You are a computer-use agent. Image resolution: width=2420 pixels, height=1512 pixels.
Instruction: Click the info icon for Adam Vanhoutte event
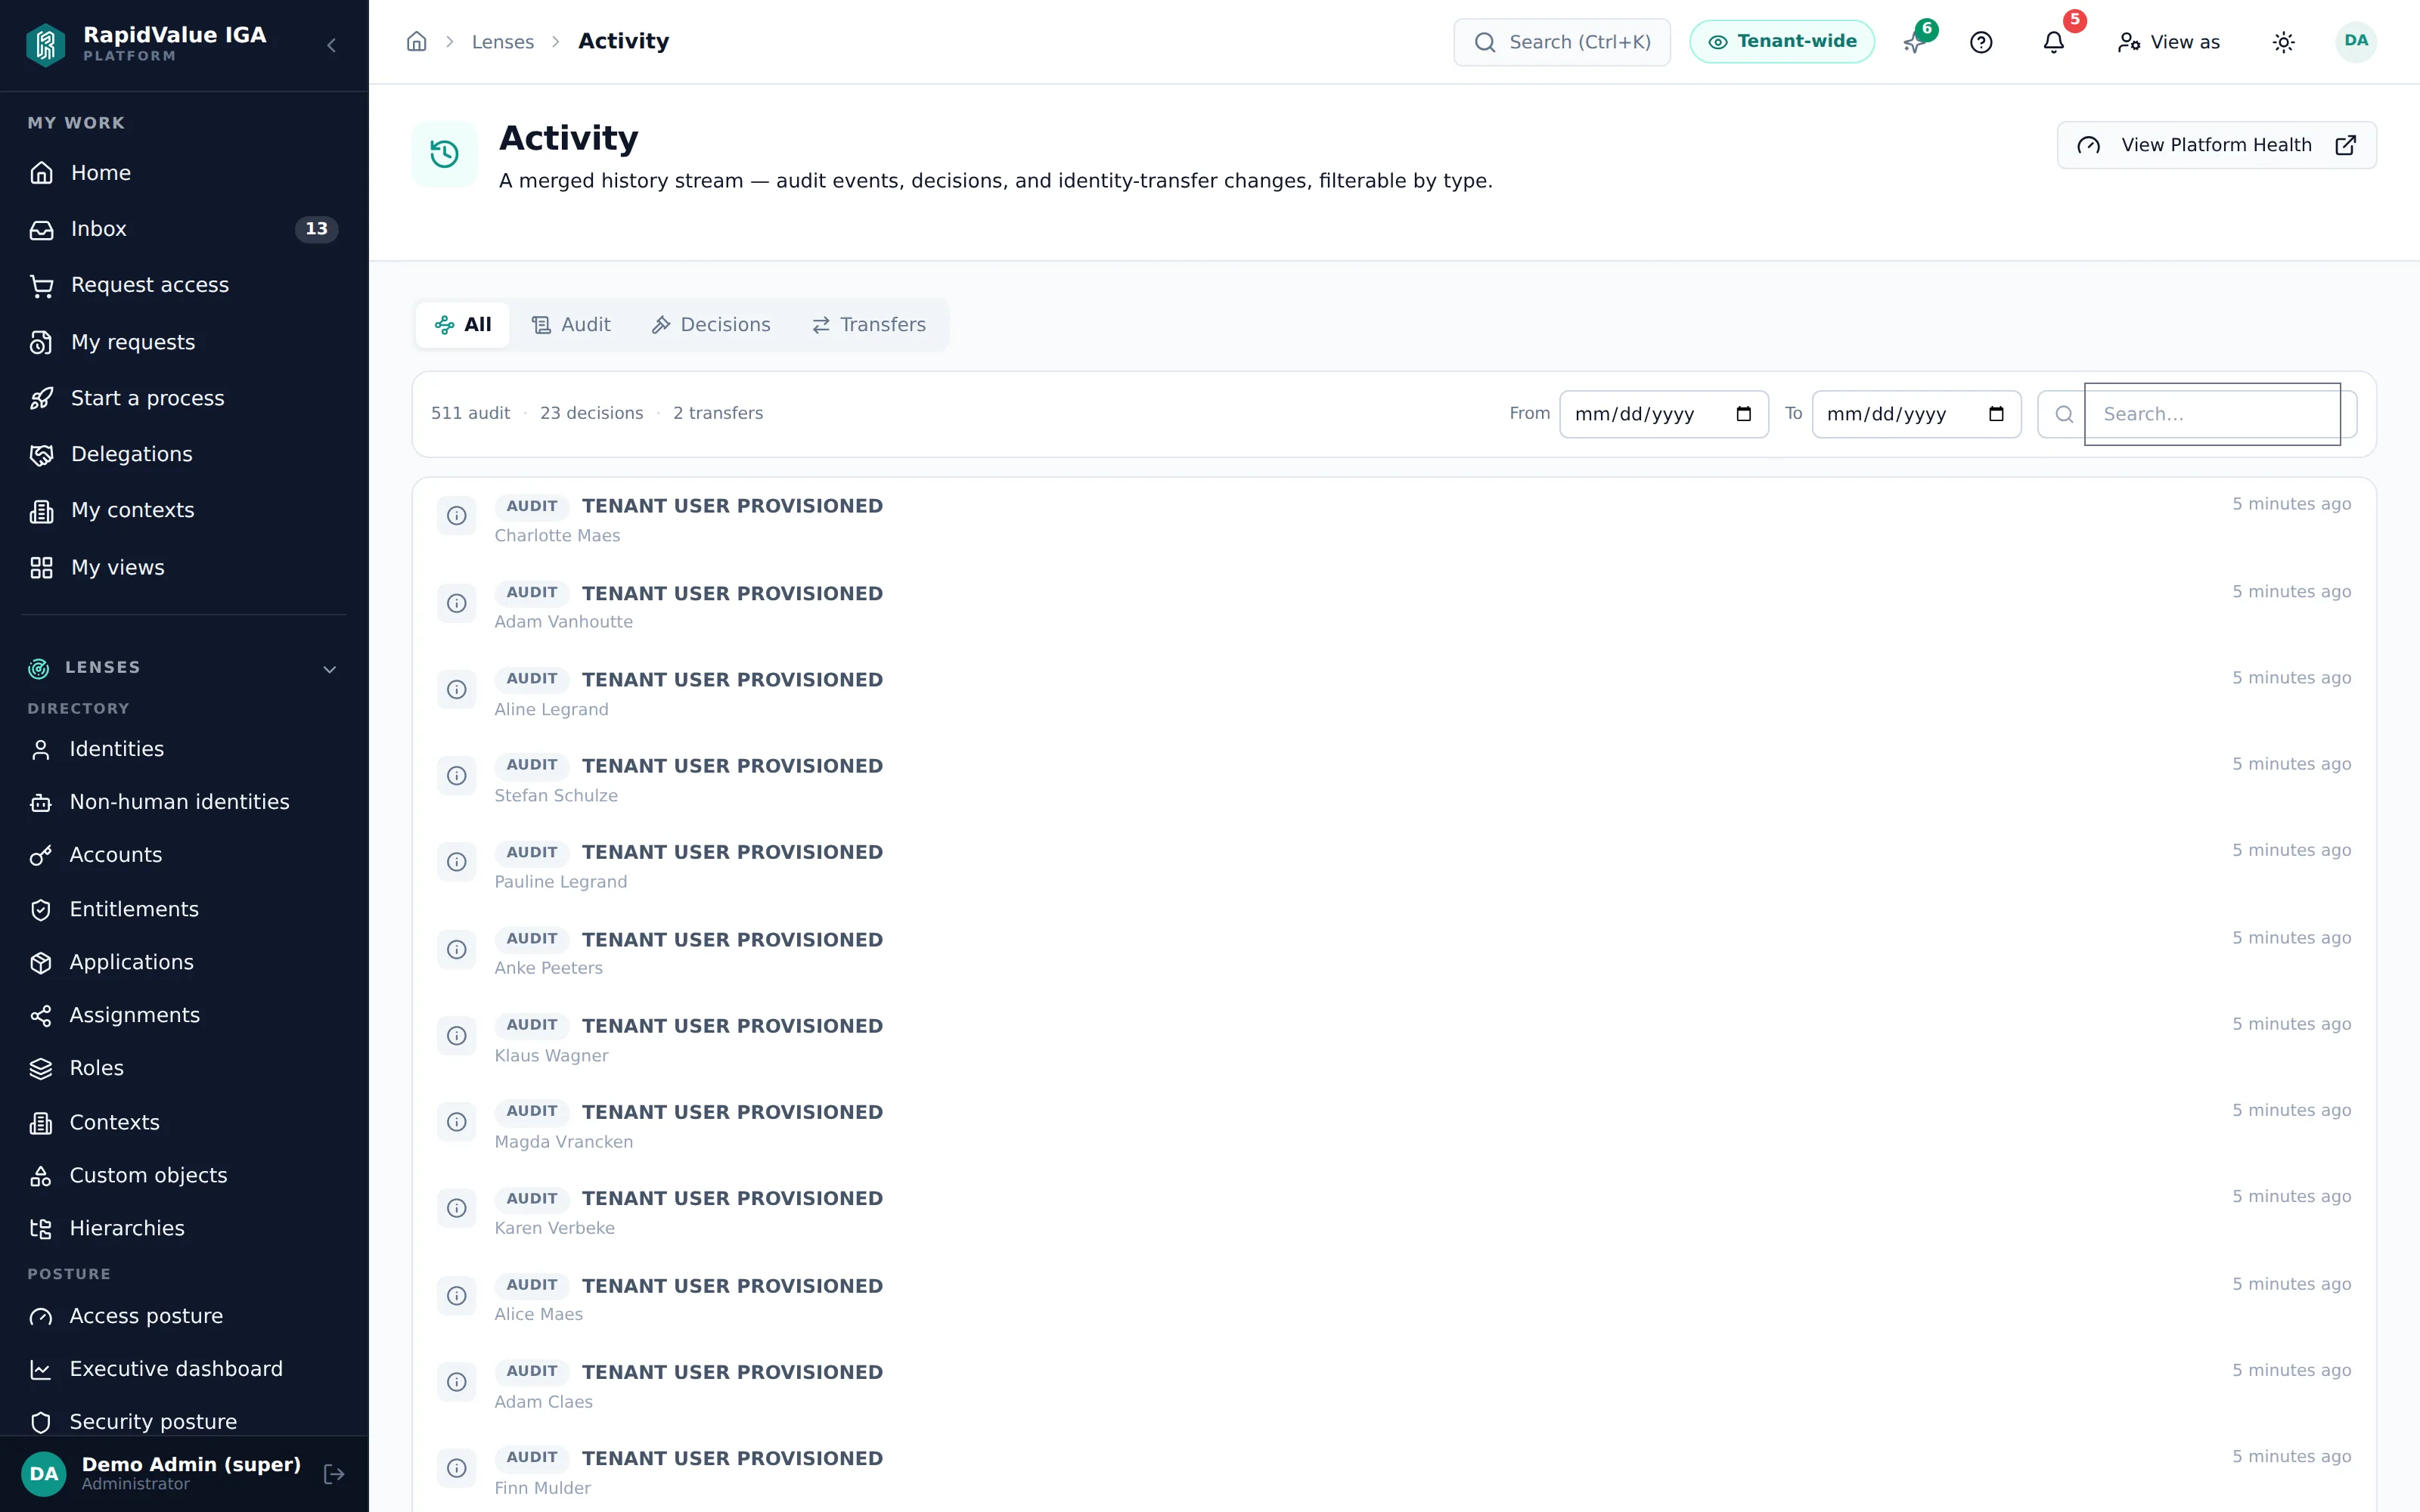tap(457, 603)
